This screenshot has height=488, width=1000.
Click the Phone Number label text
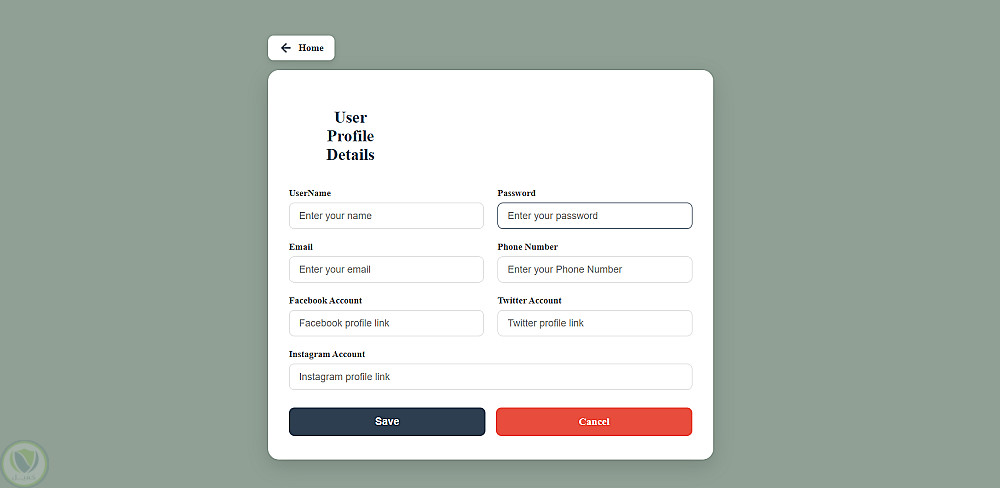click(527, 247)
